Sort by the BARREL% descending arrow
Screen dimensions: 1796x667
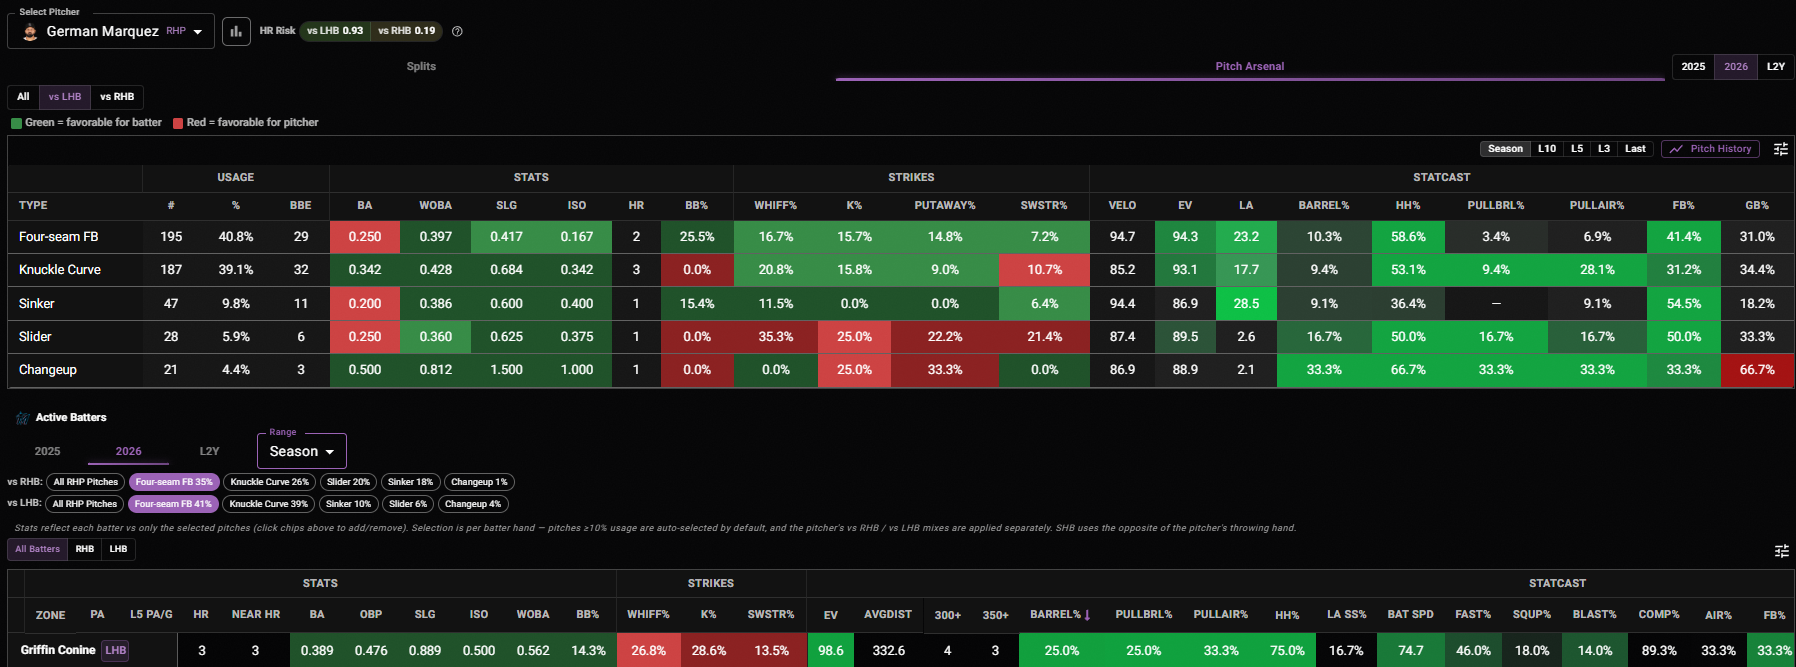tap(1087, 615)
